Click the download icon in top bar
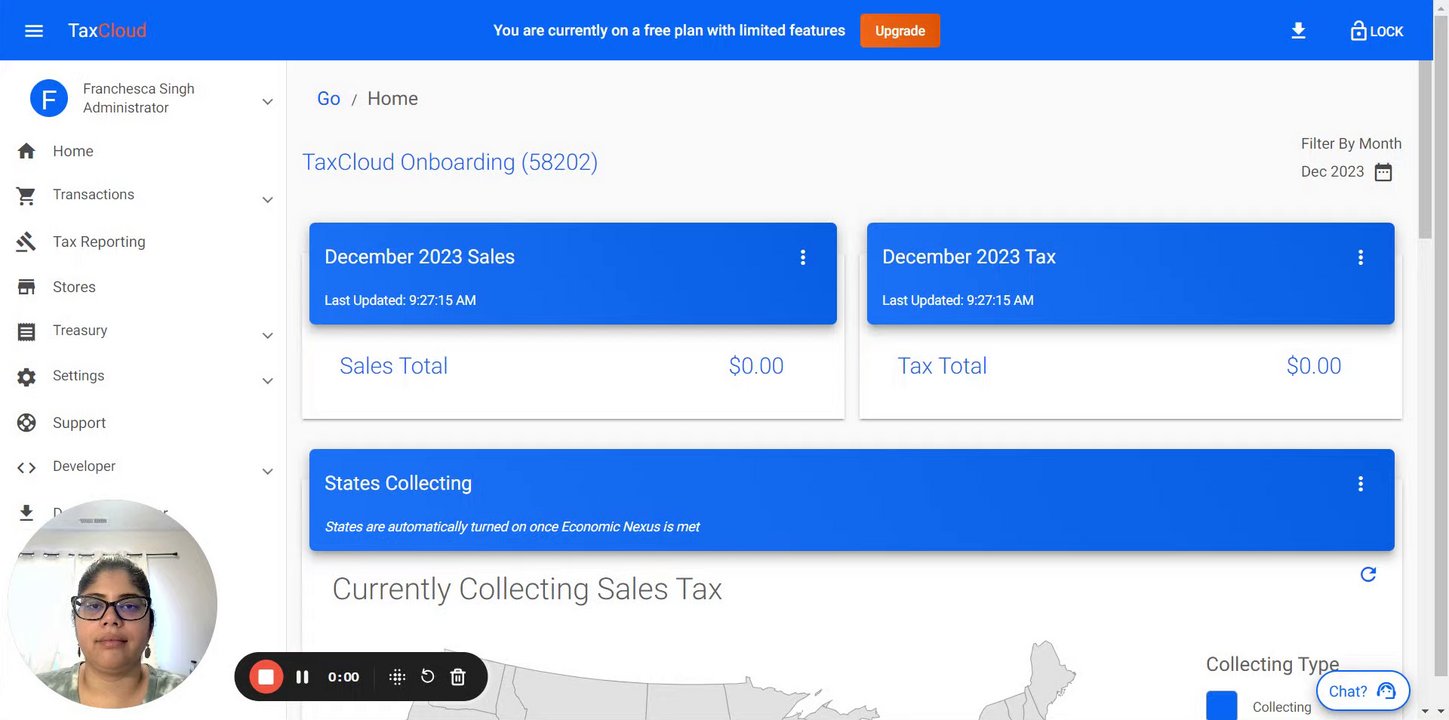Image resolution: width=1449 pixels, height=720 pixels. (1298, 31)
